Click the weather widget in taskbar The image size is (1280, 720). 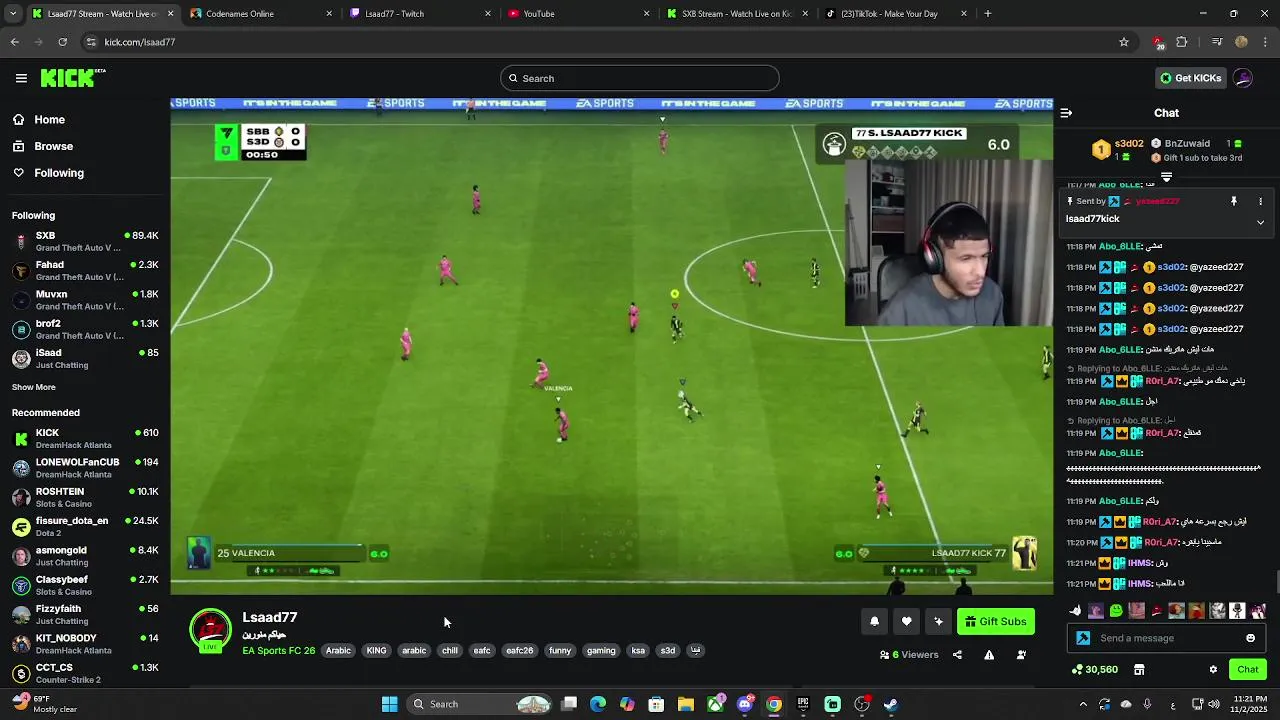[45, 704]
